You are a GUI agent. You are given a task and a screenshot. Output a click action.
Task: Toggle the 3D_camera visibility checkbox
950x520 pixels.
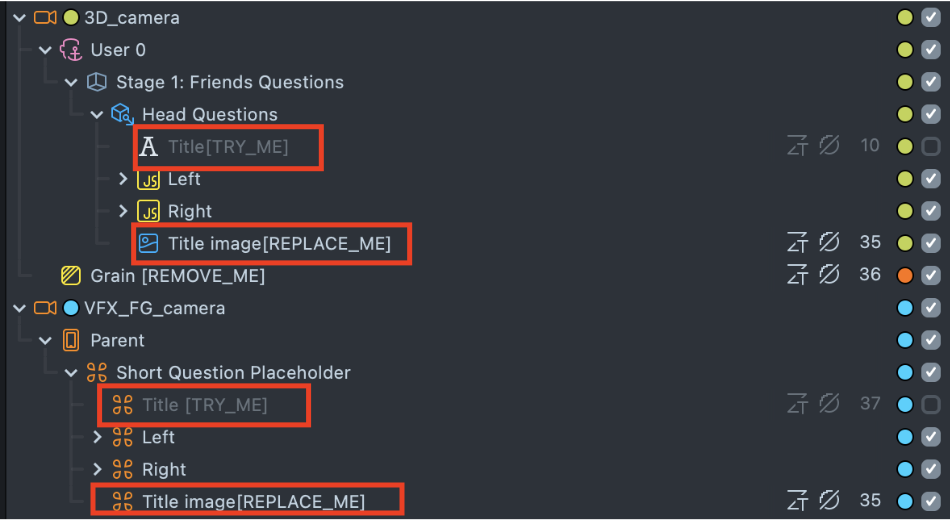coord(931,17)
